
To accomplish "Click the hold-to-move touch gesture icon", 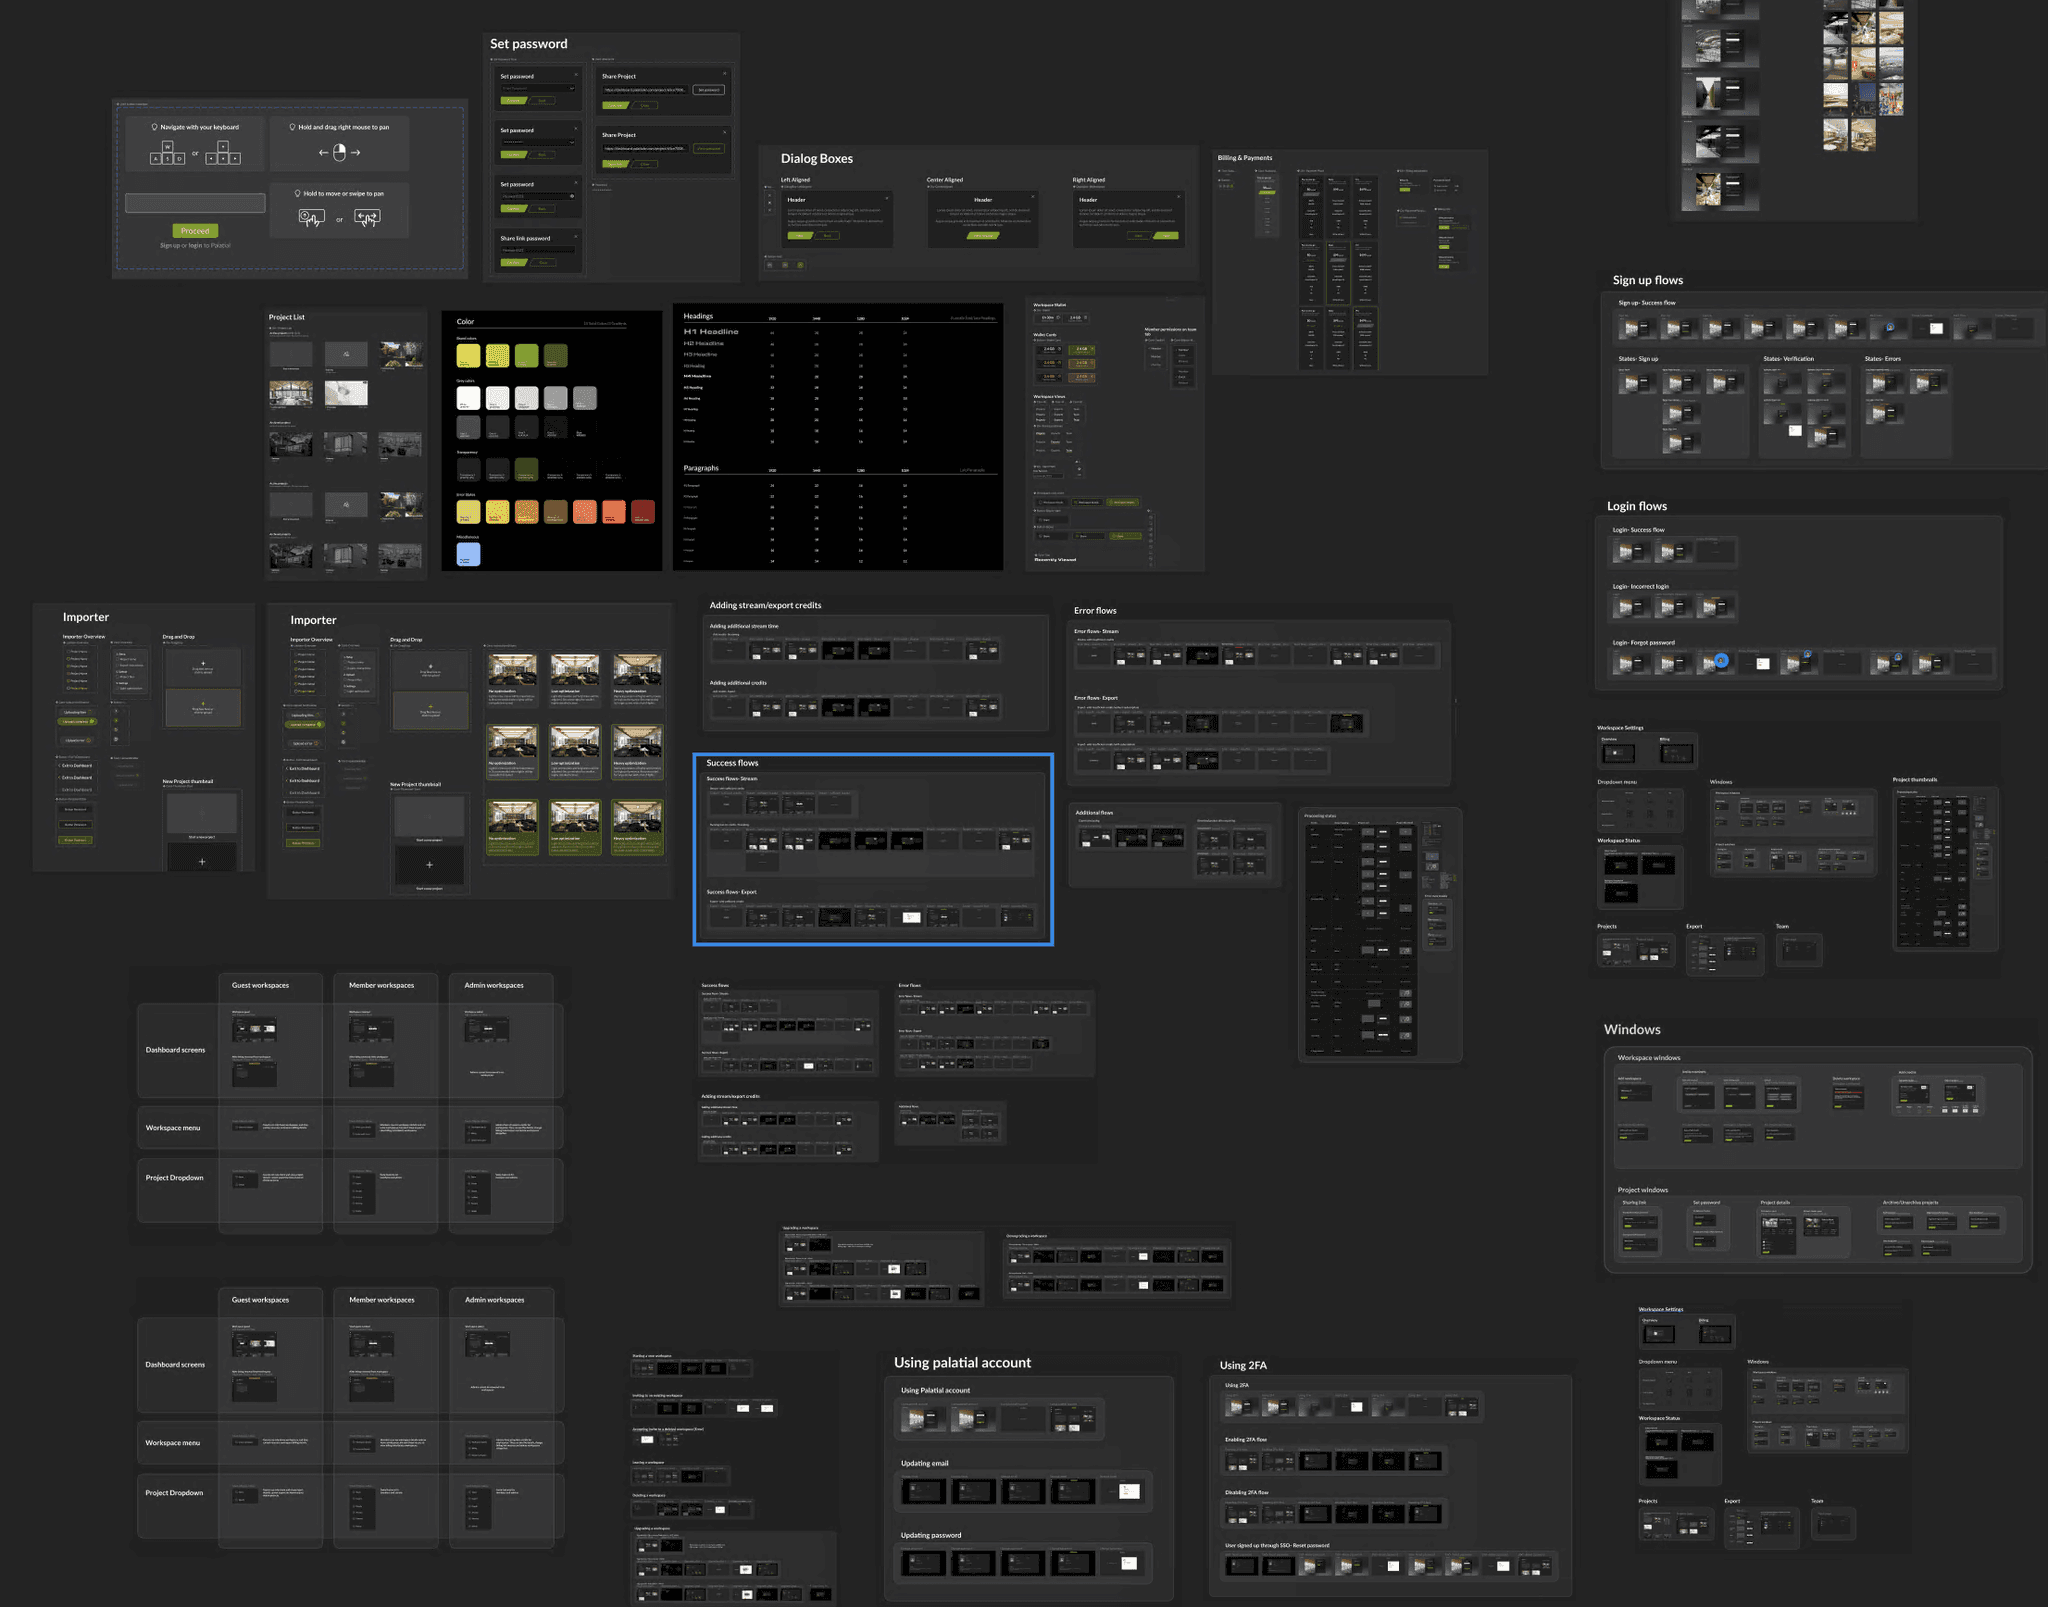I will click(311, 218).
